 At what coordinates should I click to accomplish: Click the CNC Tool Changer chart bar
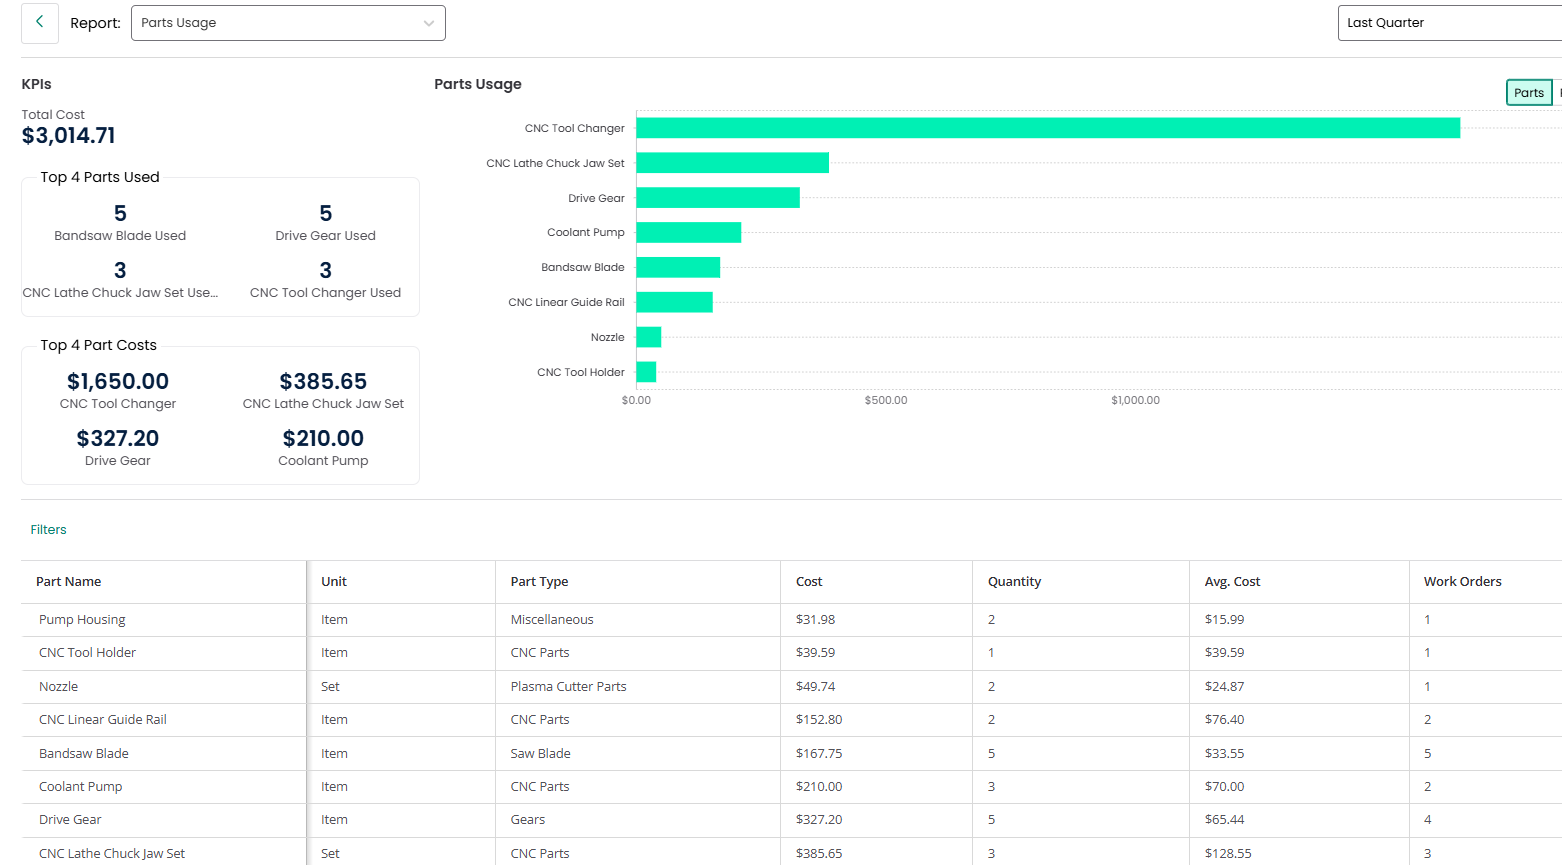1047,128
